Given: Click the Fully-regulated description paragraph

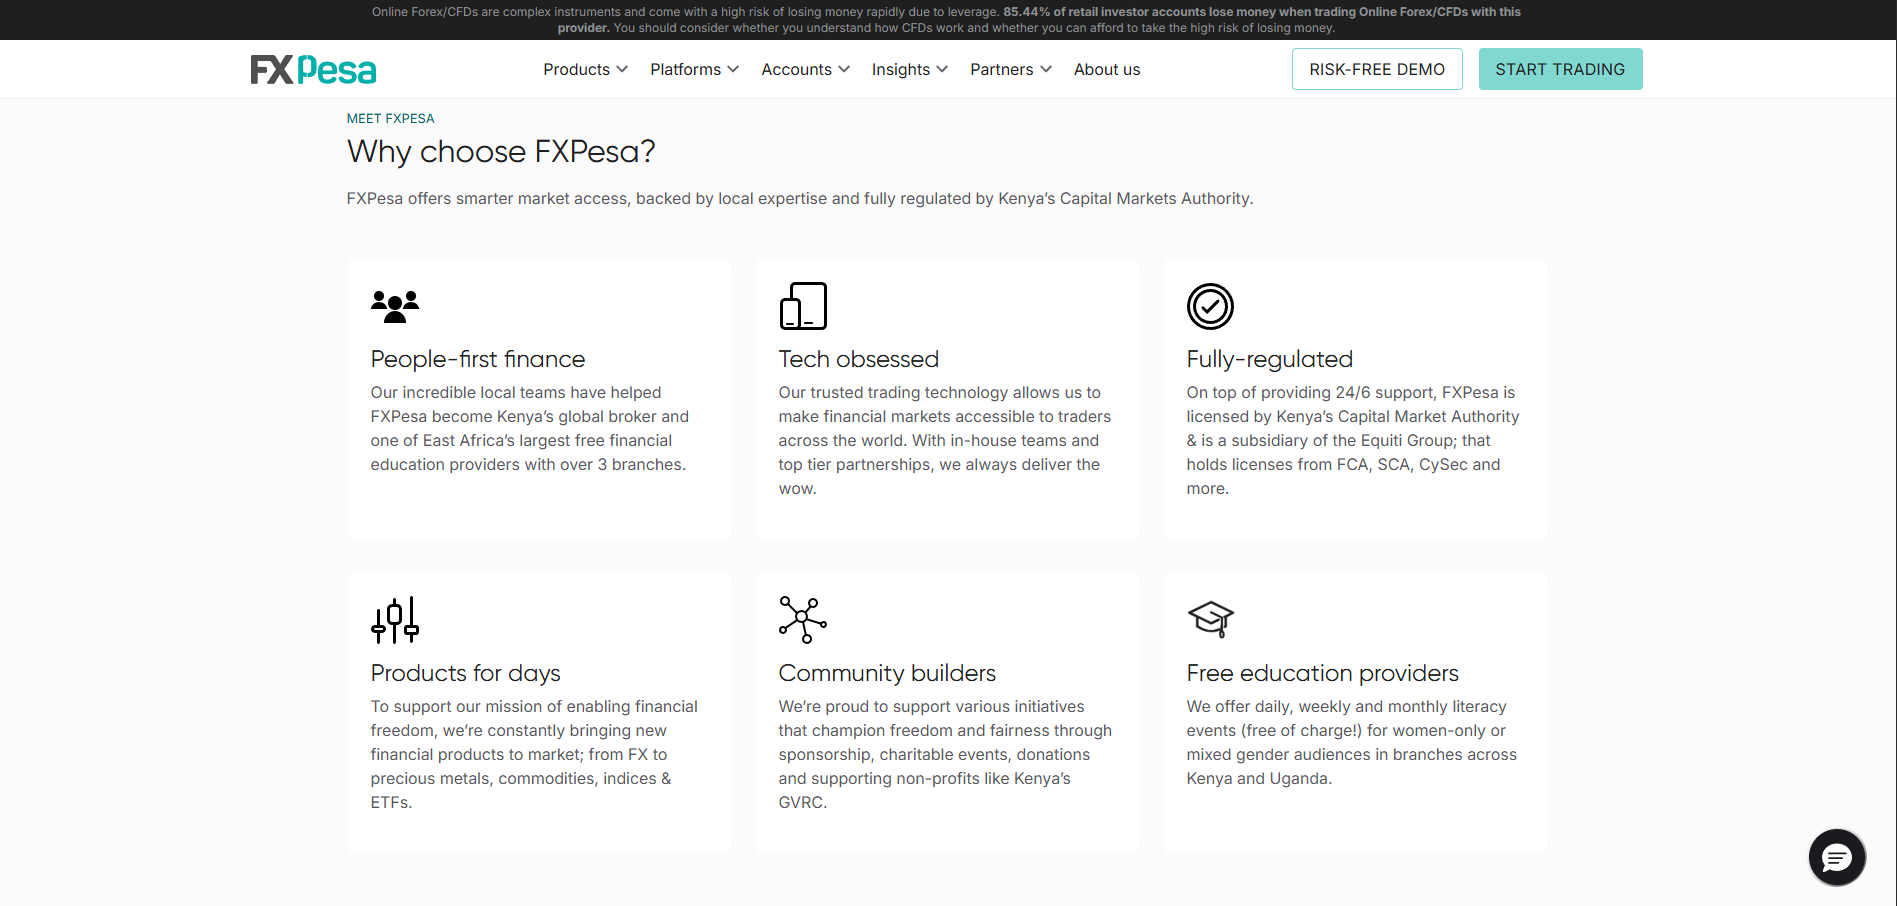Looking at the screenshot, I should [x=1353, y=440].
